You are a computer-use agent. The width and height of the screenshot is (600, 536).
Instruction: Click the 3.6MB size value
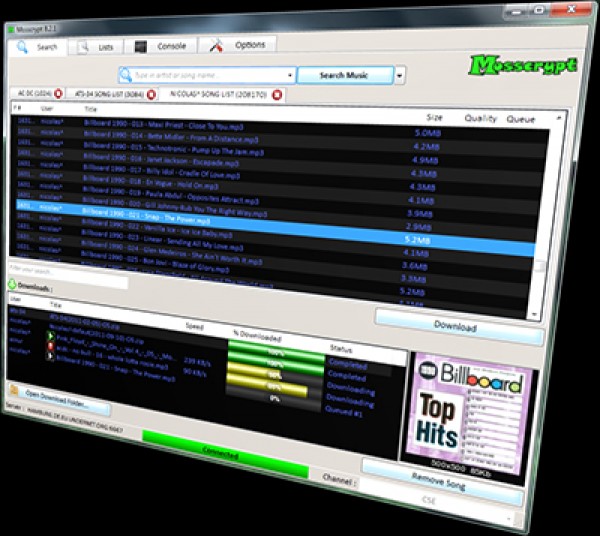(414, 266)
